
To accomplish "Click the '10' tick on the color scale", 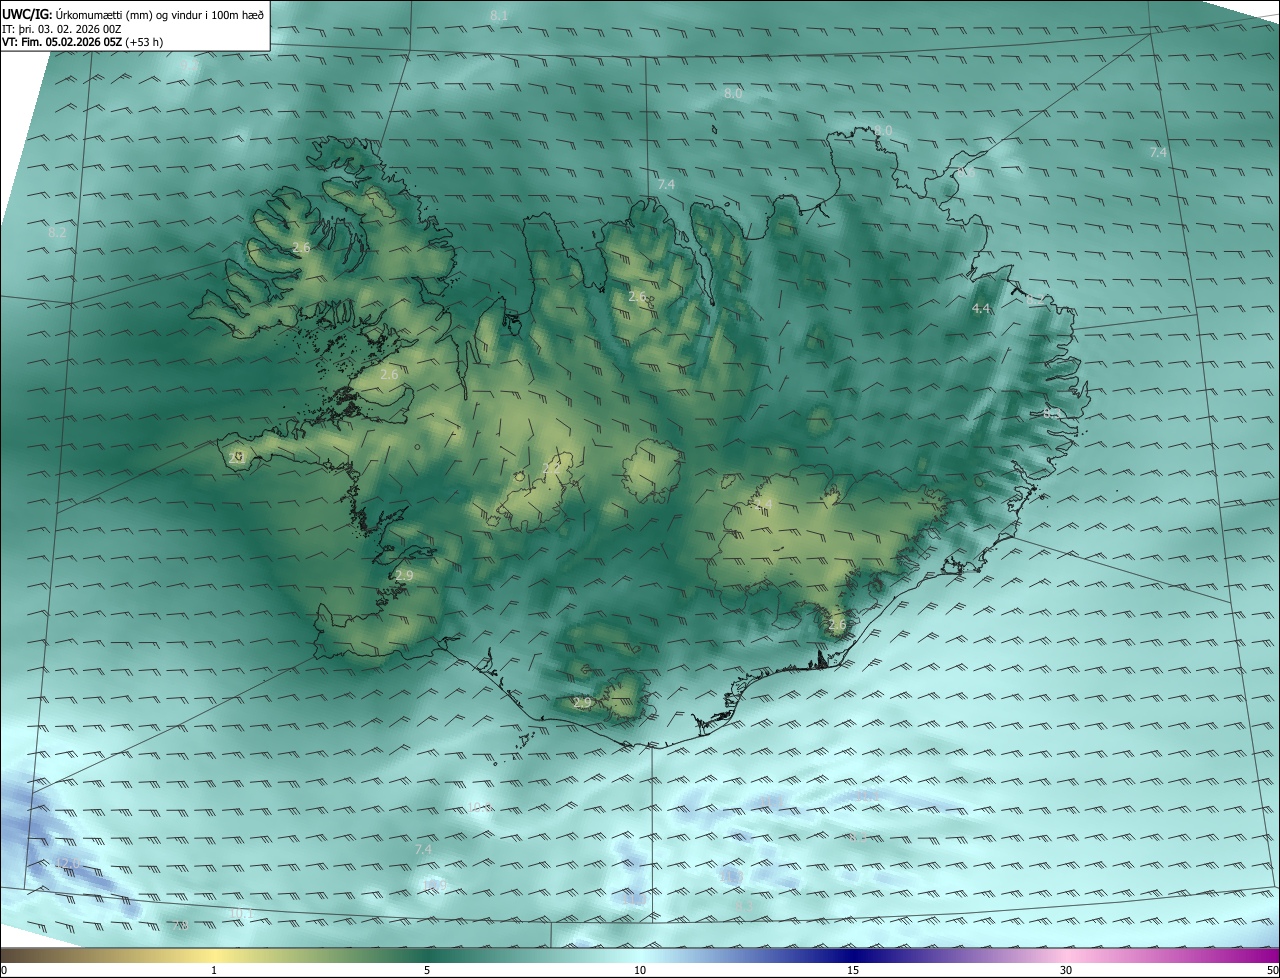I will coord(640,970).
